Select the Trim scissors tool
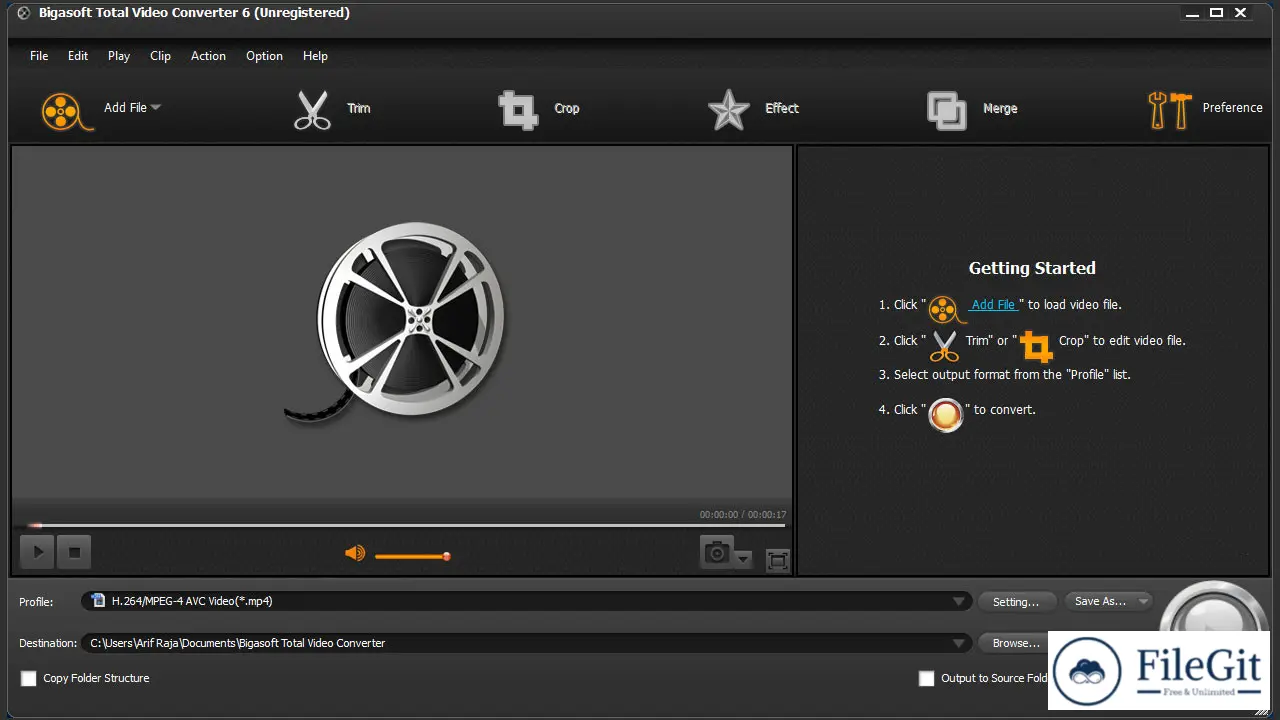The height and width of the screenshot is (720, 1280). point(312,110)
